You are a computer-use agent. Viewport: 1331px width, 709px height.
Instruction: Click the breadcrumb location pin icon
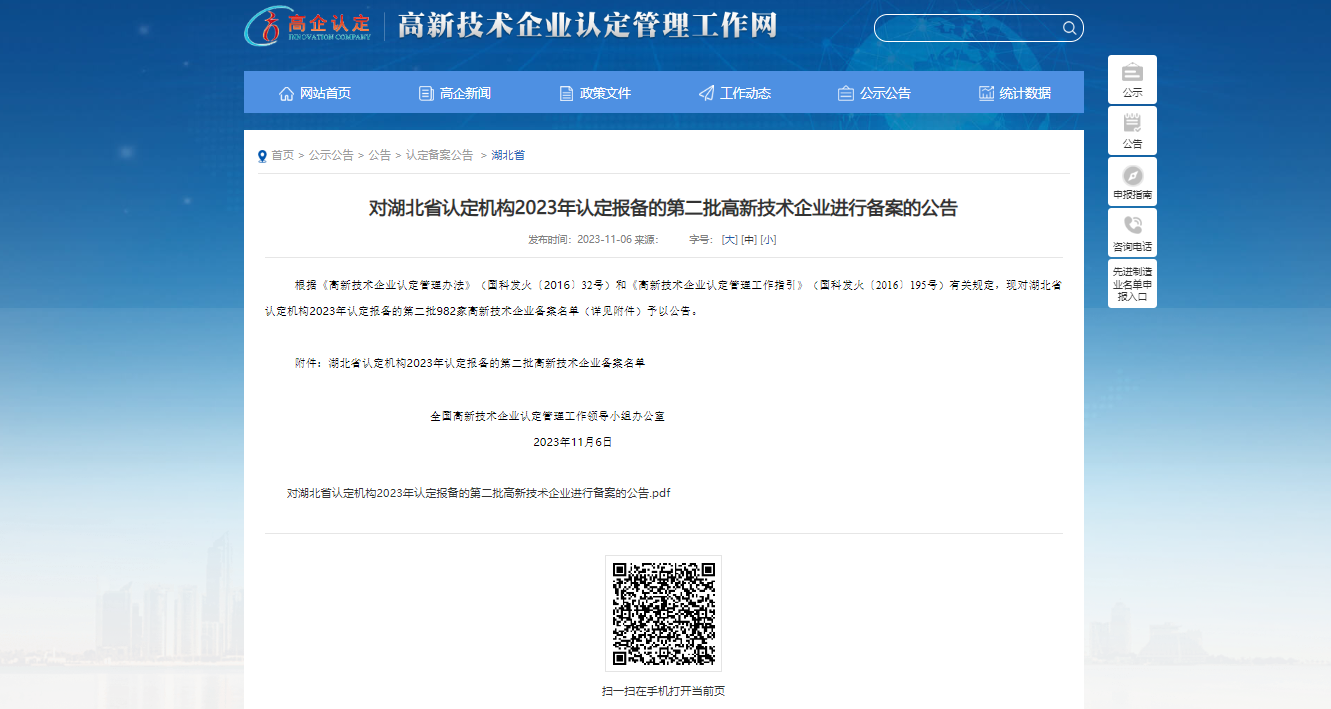coord(262,156)
